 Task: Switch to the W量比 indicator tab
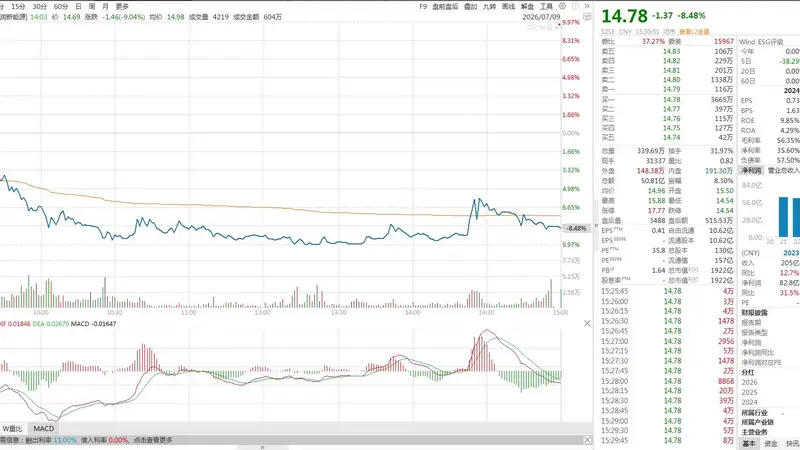coord(13,429)
